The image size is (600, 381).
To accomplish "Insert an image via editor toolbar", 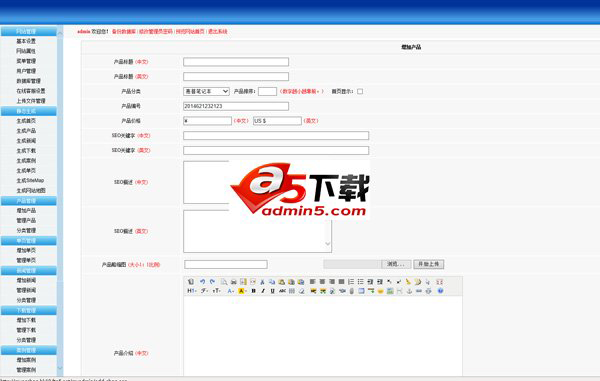I will point(313,291).
